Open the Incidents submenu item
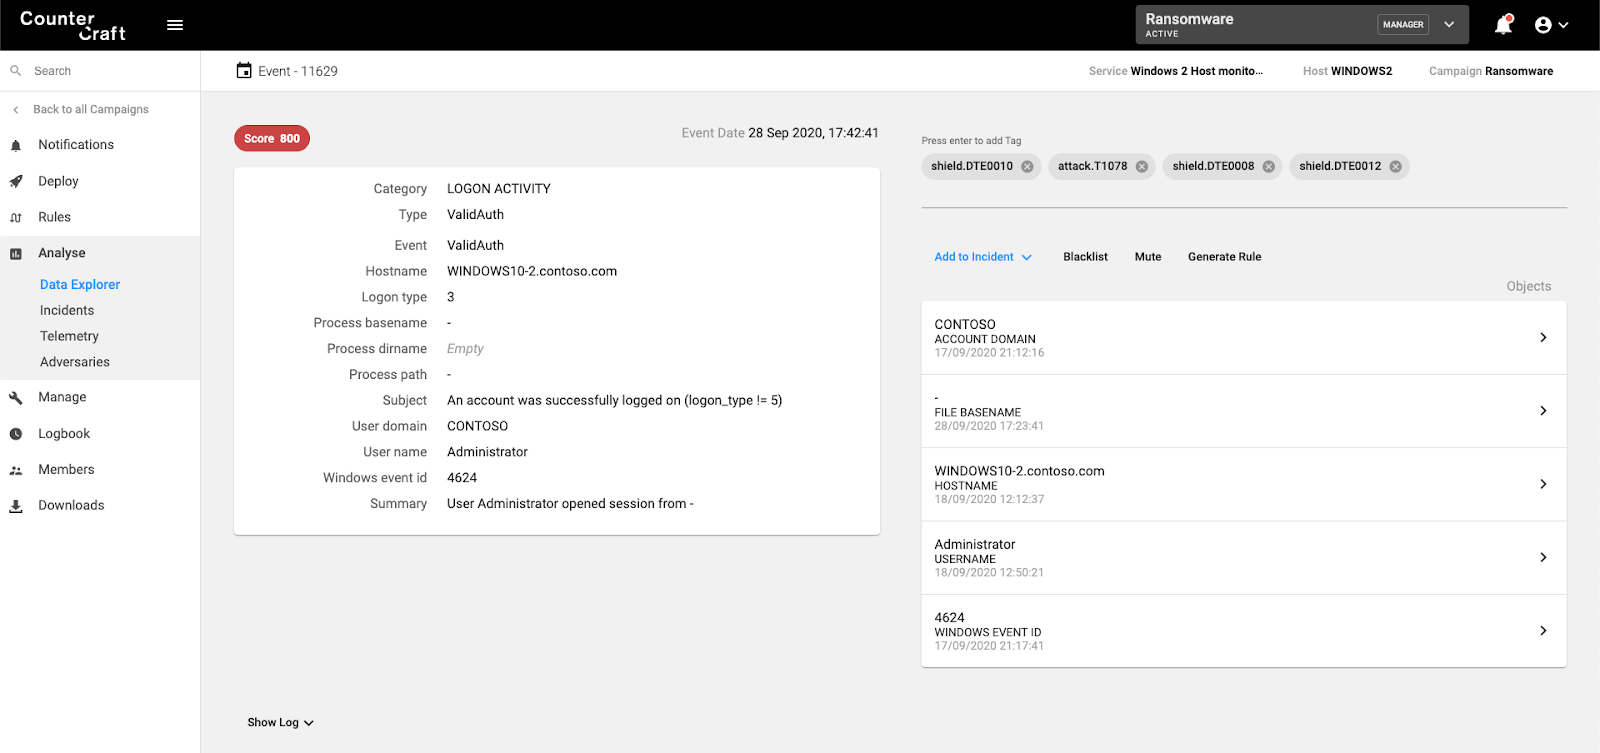The width and height of the screenshot is (1600, 753). (x=67, y=310)
